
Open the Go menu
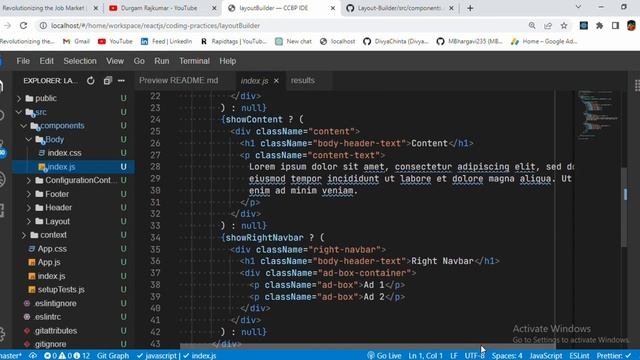point(139,61)
